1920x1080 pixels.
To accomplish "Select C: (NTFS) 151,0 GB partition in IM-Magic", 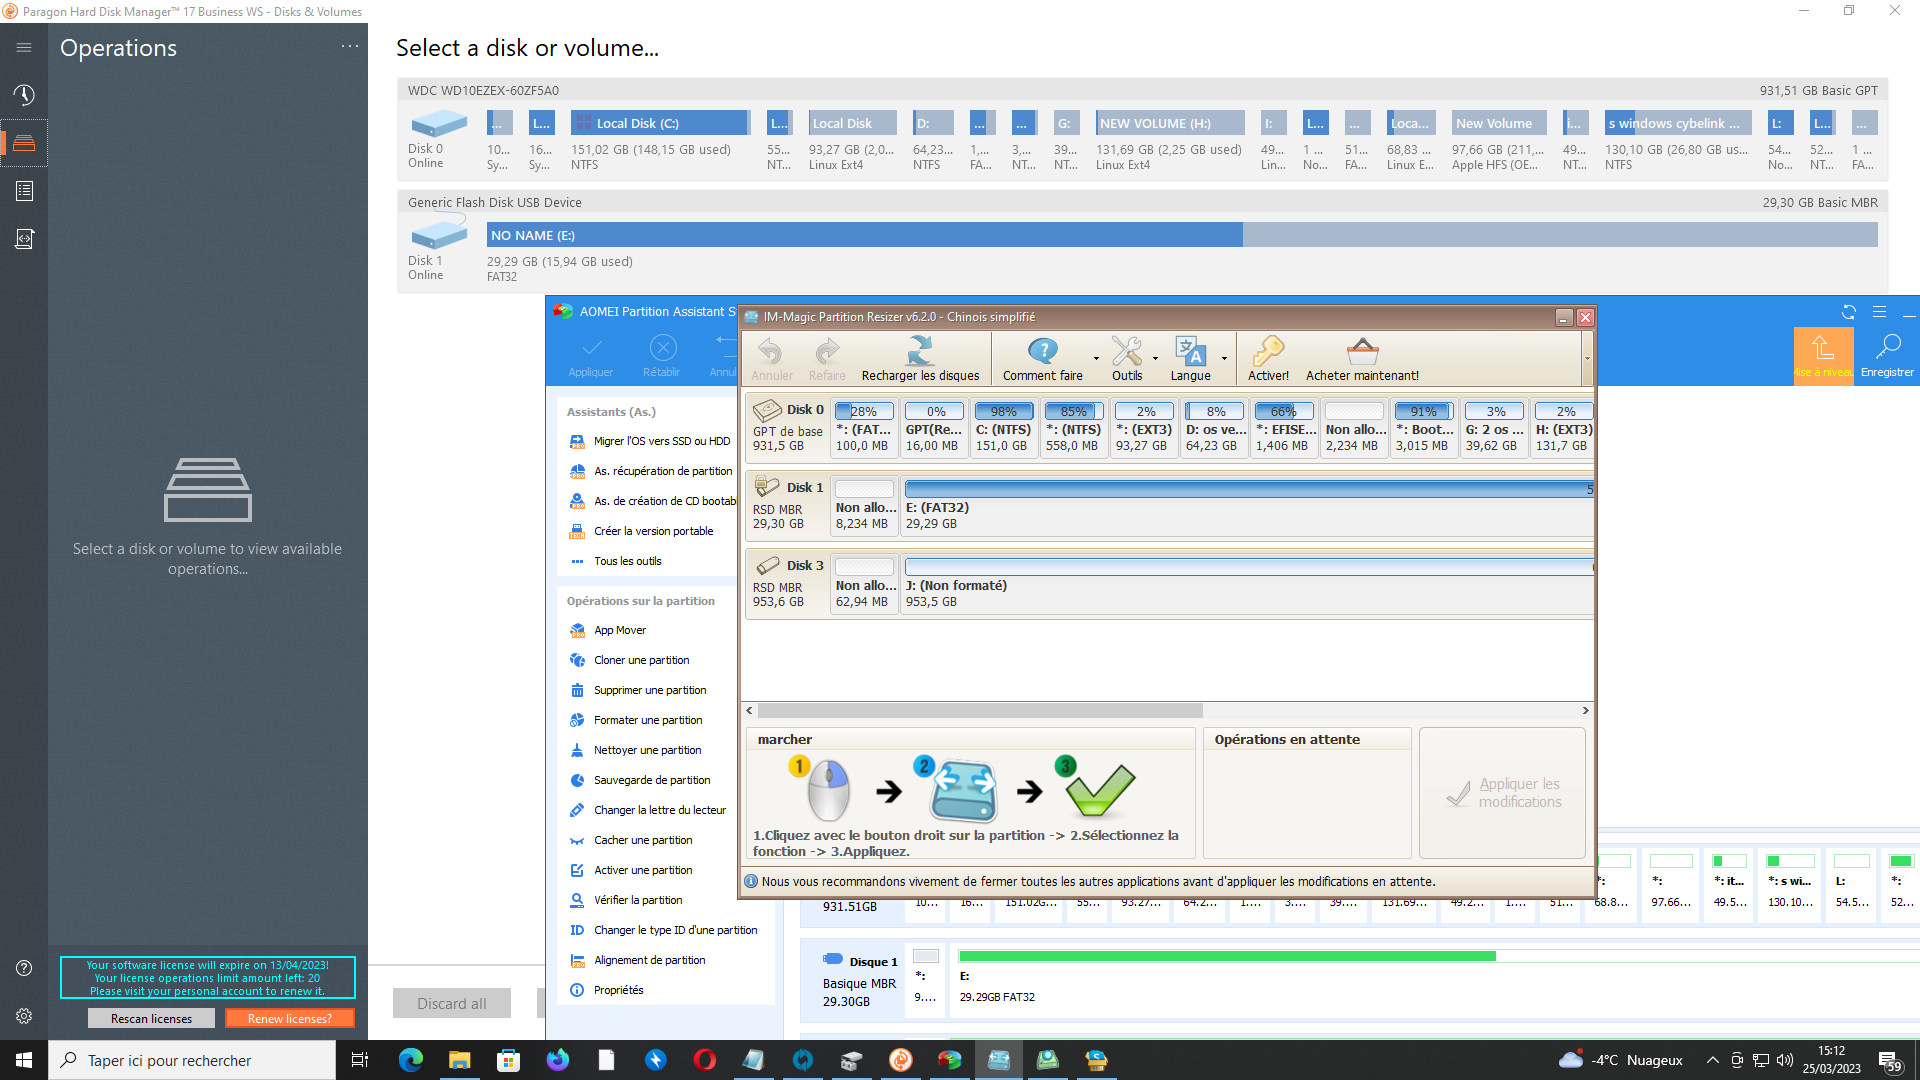I will coord(1003,428).
